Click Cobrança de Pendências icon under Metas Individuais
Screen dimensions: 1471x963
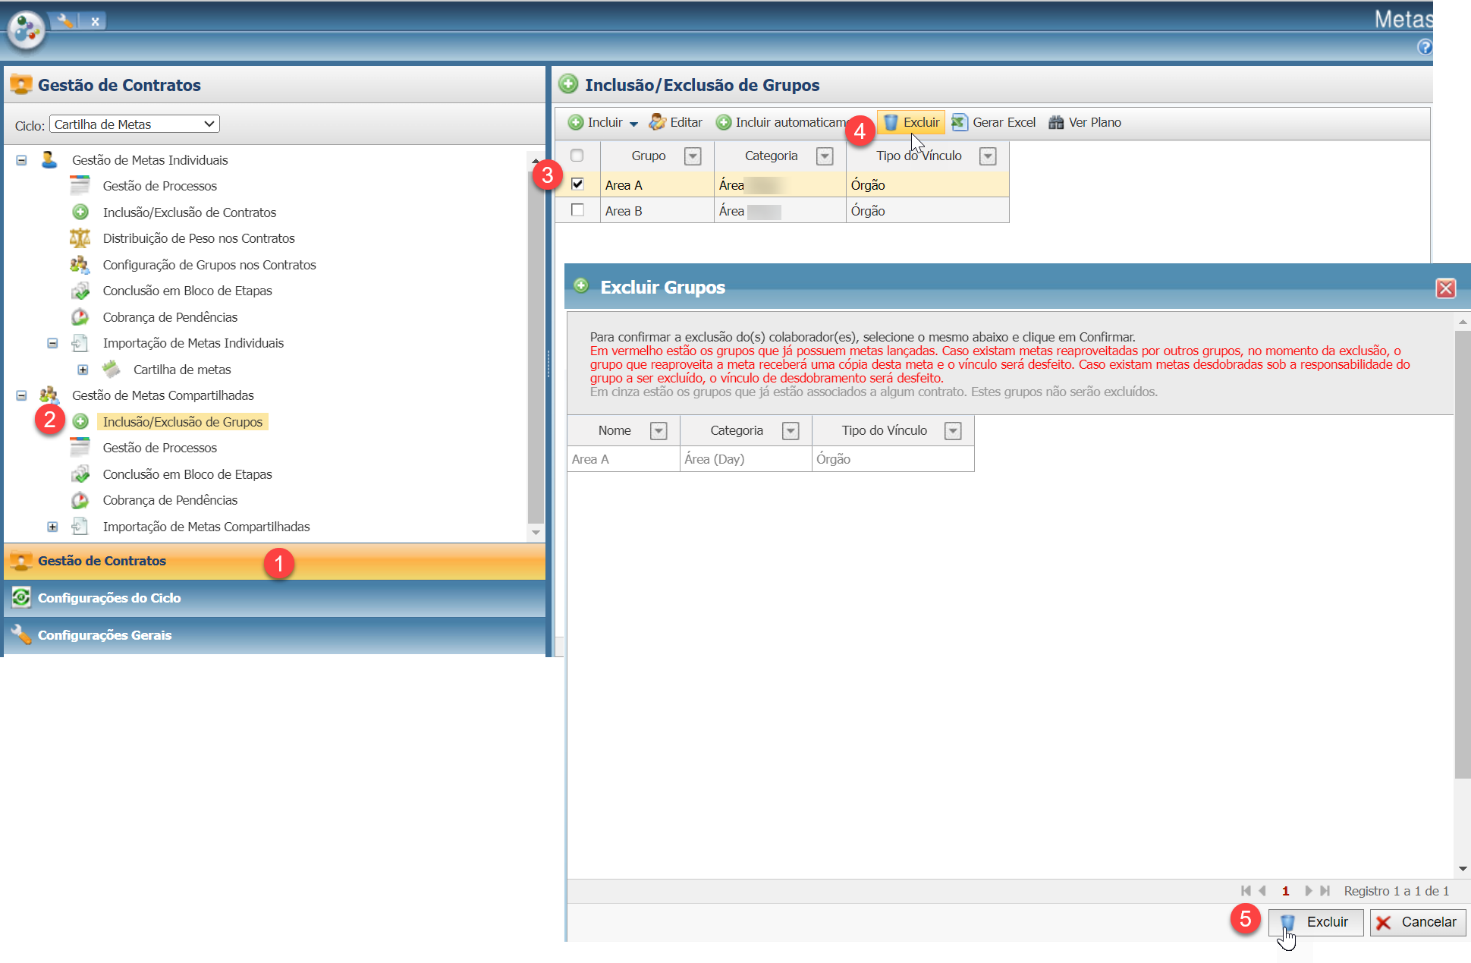(x=80, y=317)
